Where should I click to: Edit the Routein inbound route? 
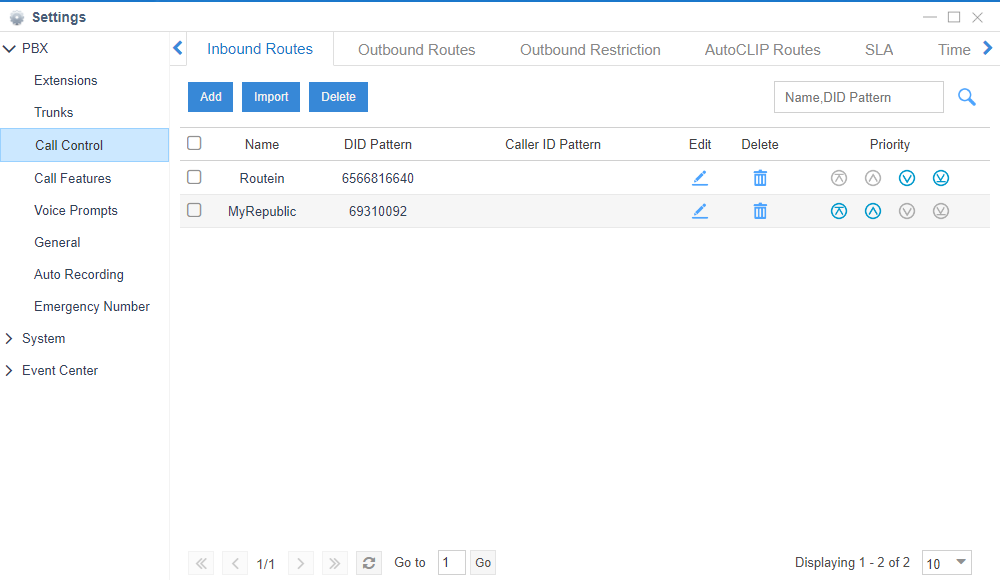700,177
